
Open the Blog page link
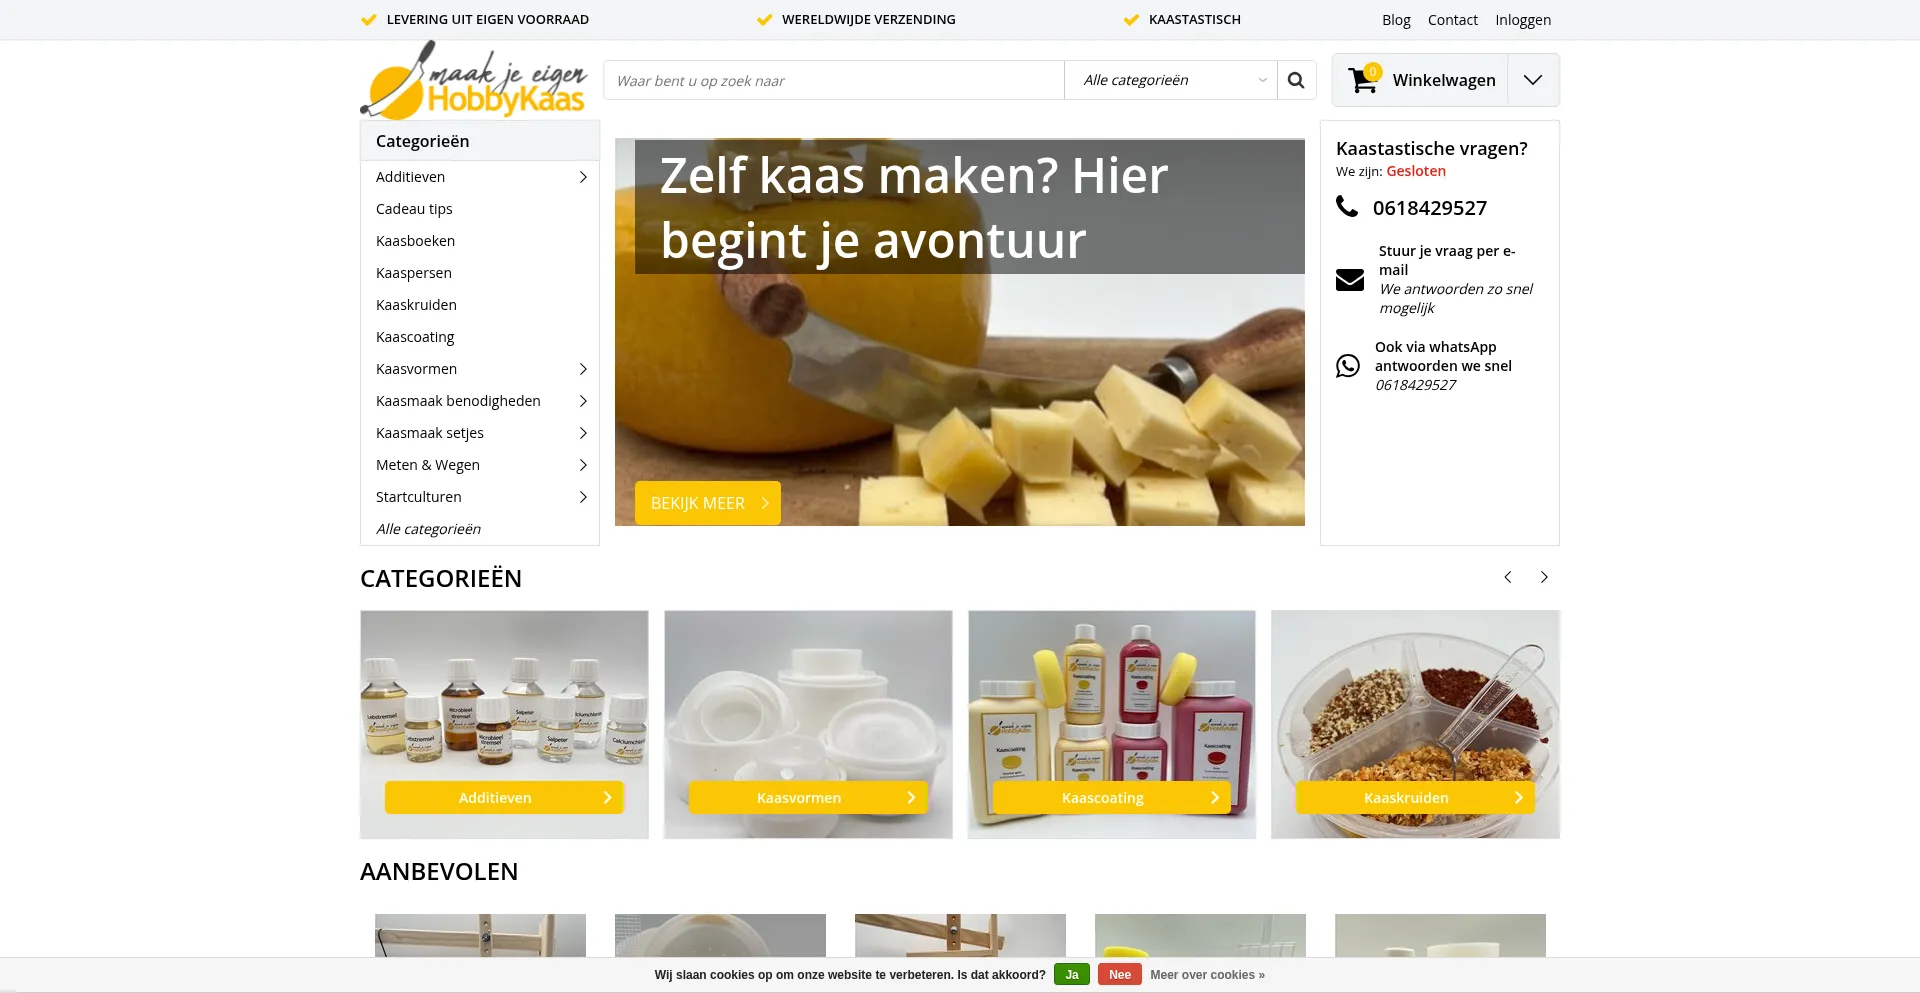(x=1396, y=20)
